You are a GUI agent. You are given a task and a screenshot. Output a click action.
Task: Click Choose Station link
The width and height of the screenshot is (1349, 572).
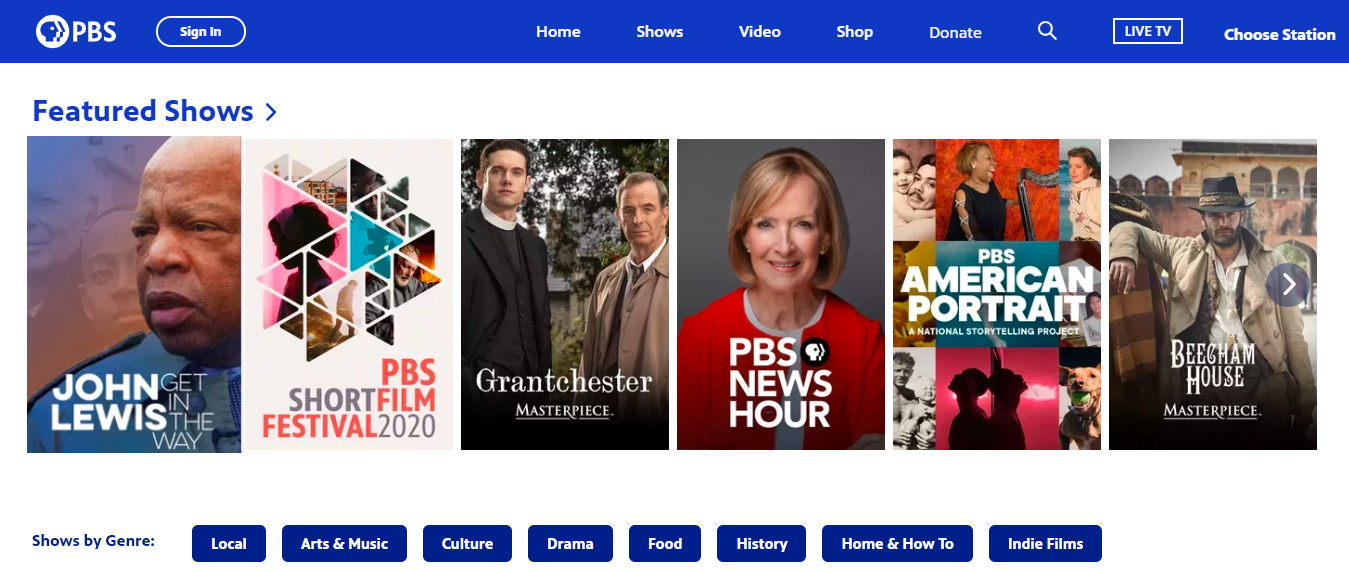tap(1280, 34)
